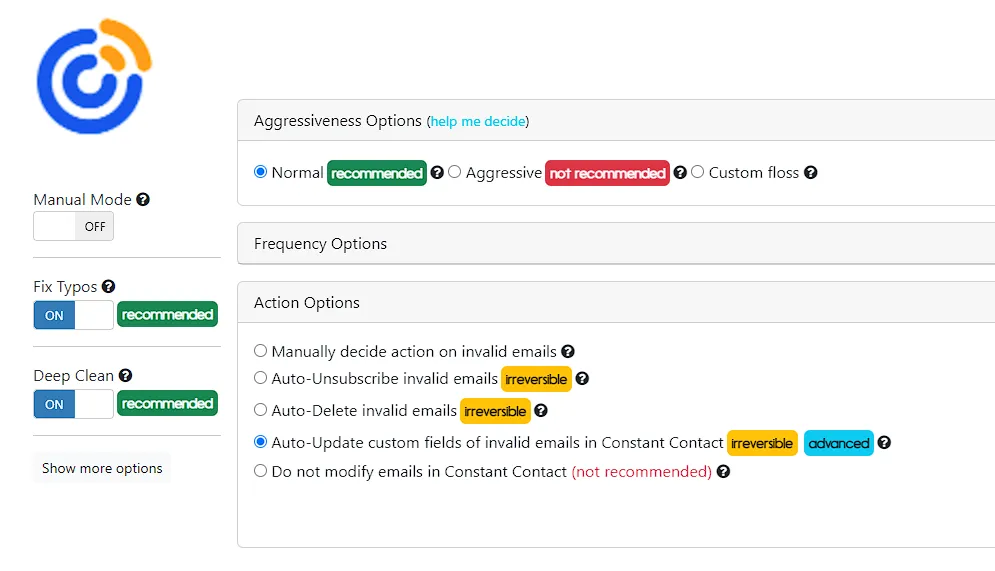Screen dimensions: 995x571
Task: Open help icon for Do not modify emails
Action: click(723, 471)
